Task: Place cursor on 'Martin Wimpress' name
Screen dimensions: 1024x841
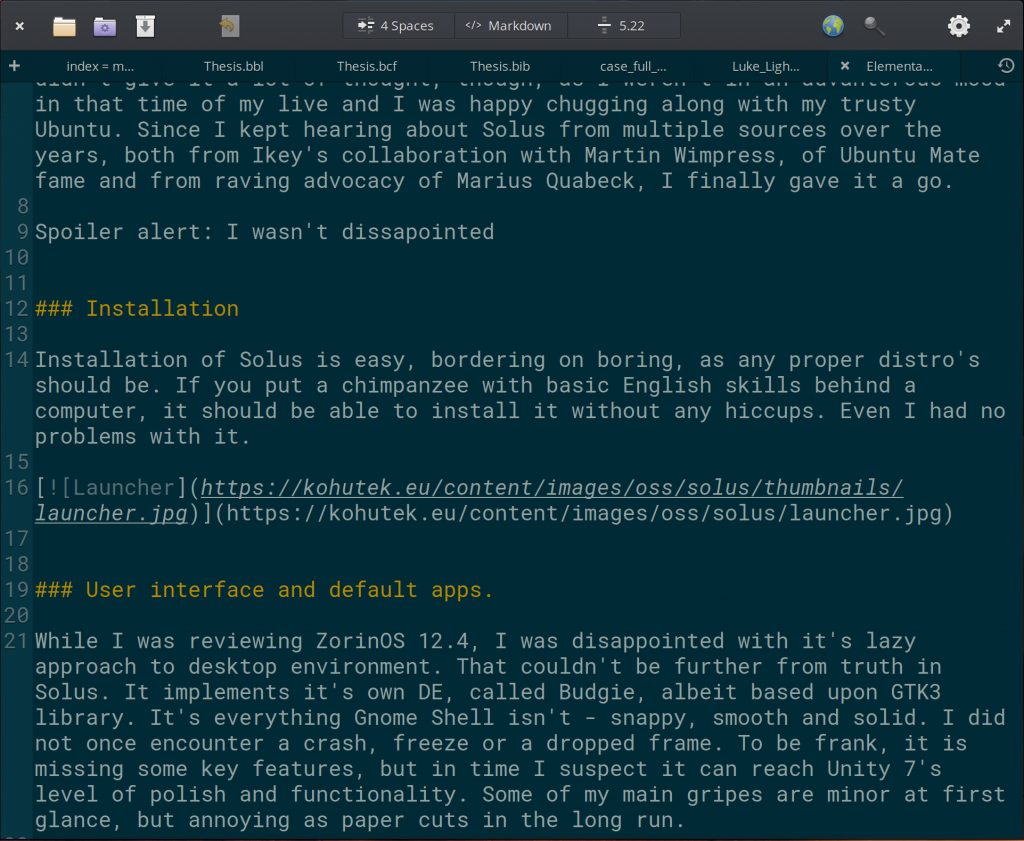Action: pos(680,155)
